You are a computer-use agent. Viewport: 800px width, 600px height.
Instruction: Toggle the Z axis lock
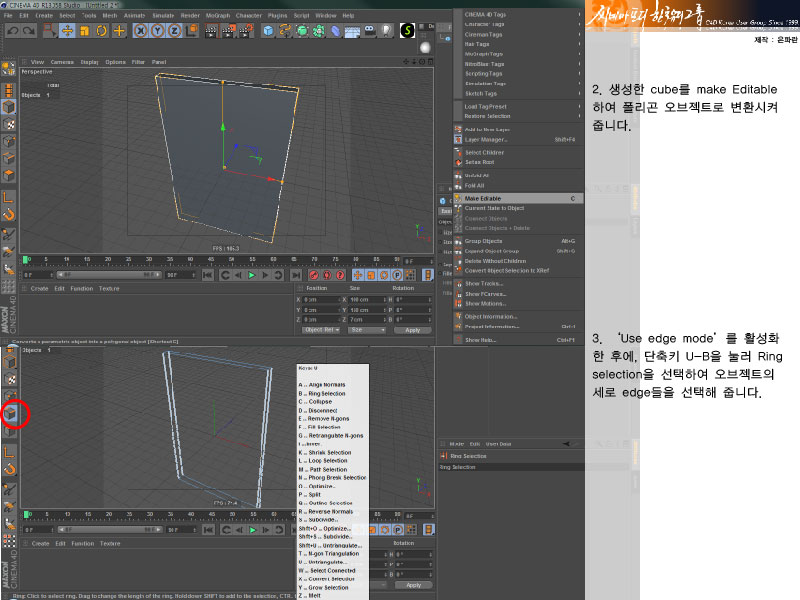click(173, 31)
